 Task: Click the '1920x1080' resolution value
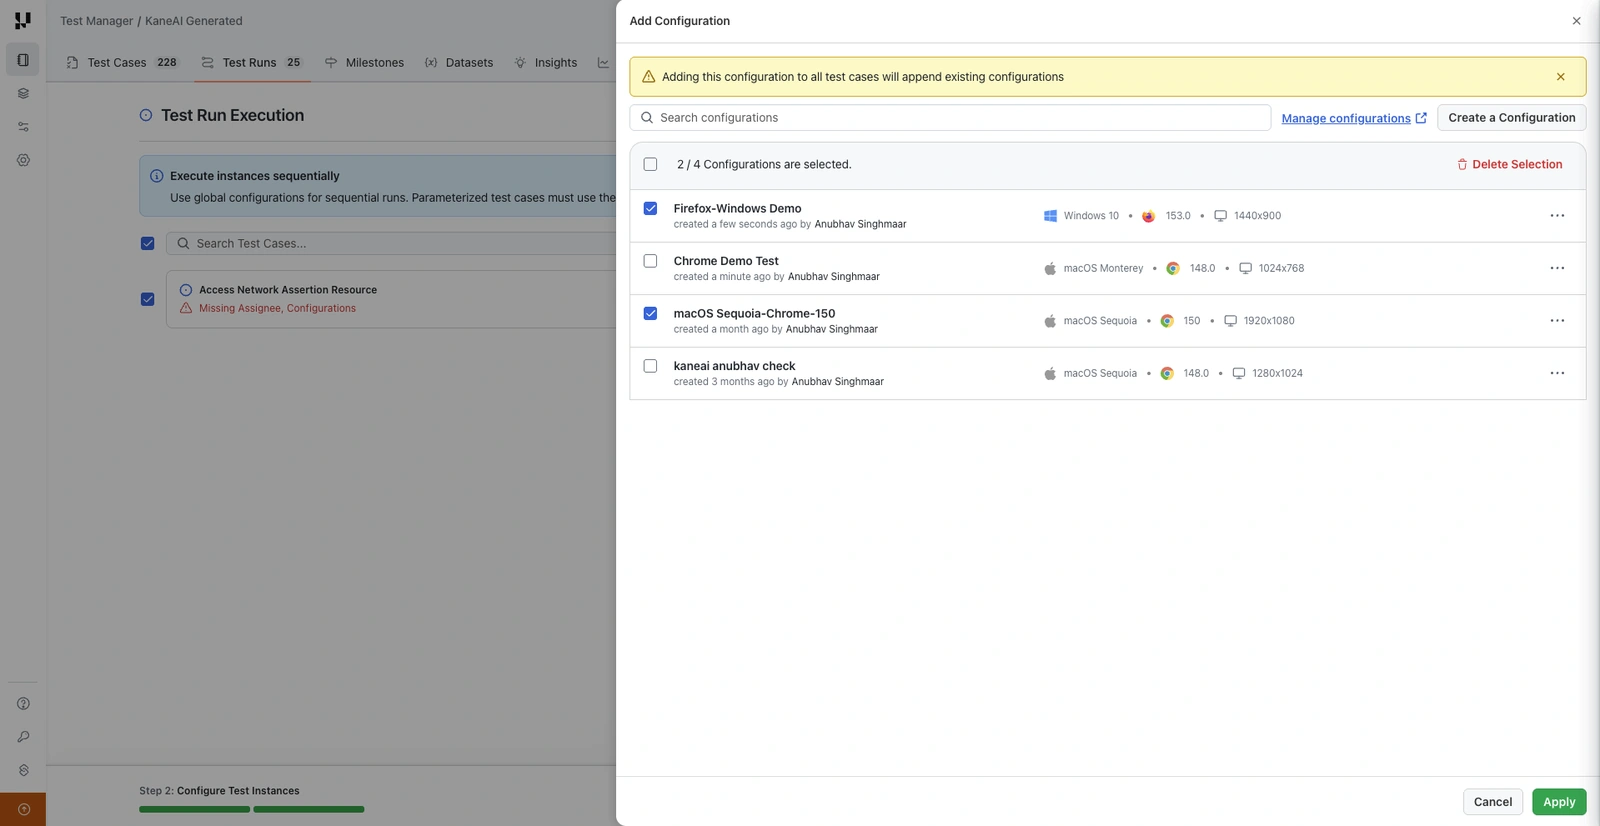point(1269,321)
